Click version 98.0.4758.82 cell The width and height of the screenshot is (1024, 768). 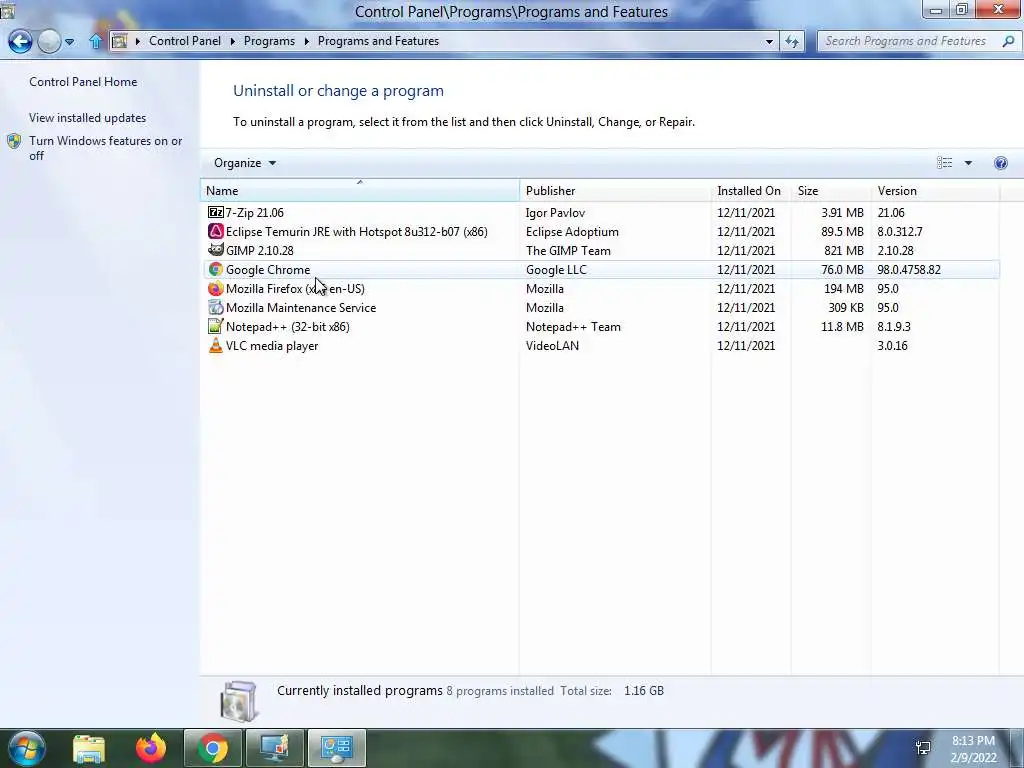(908, 269)
